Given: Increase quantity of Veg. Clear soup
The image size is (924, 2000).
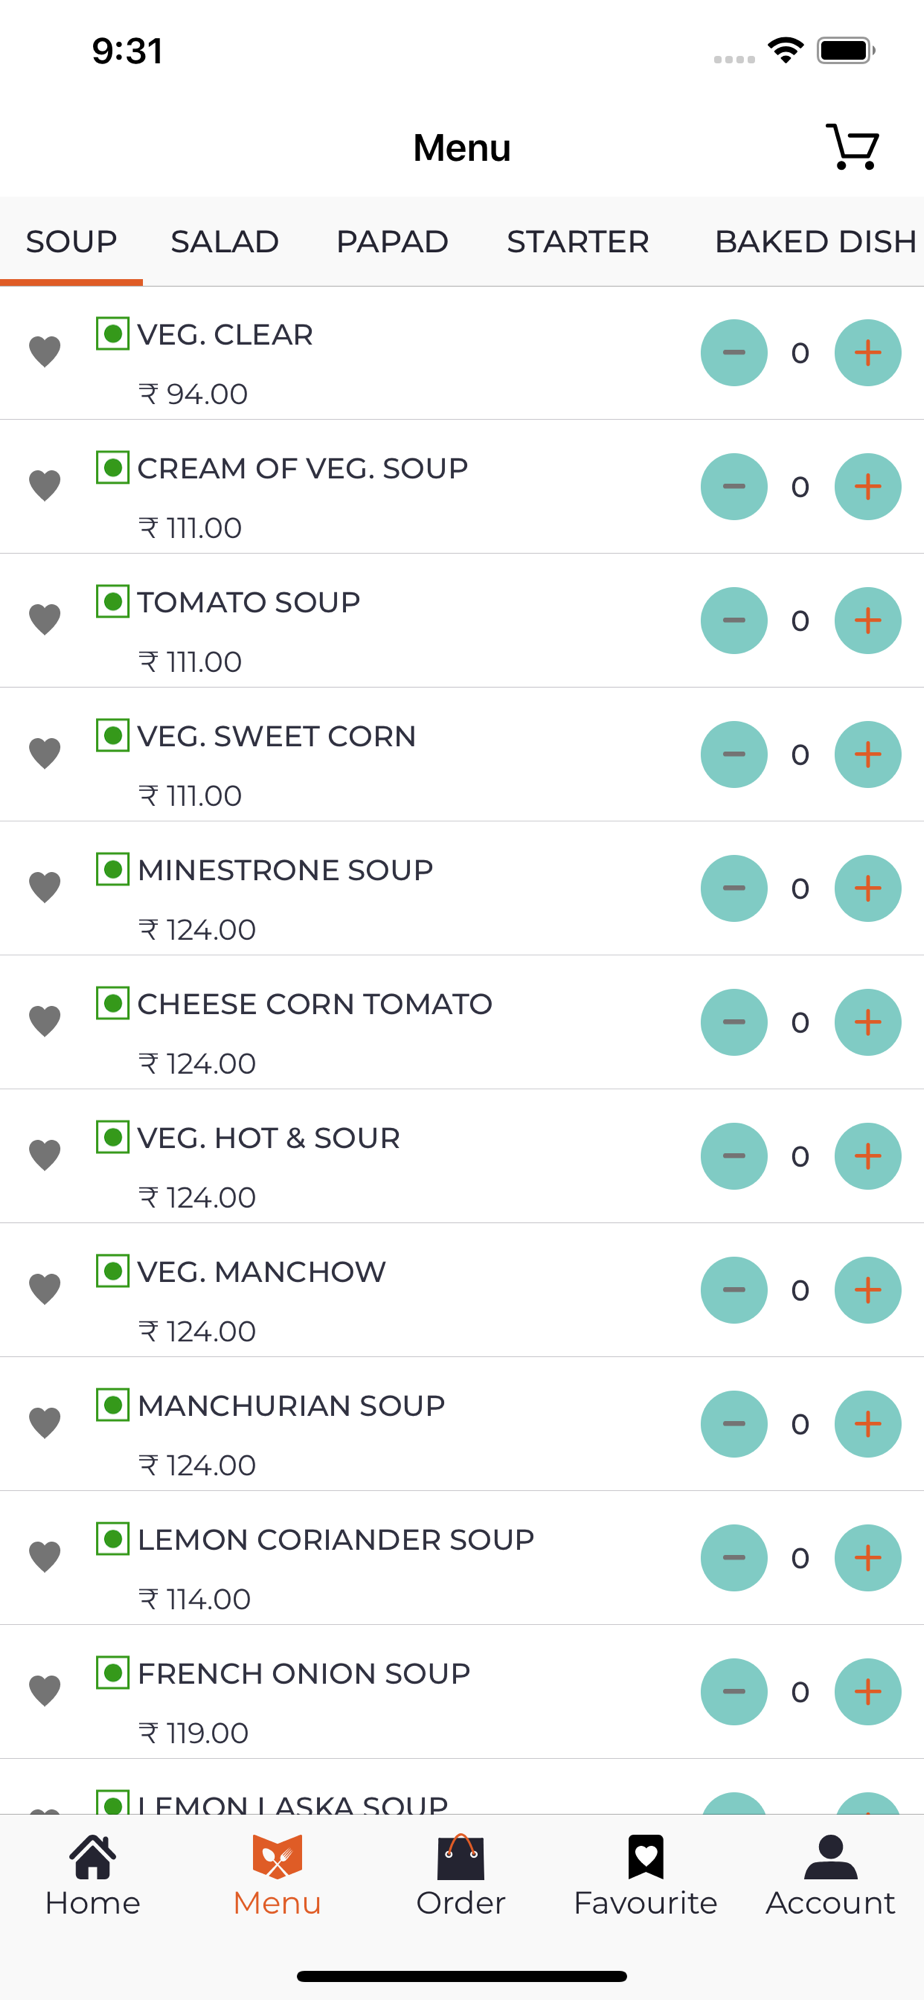Looking at the screenshot, I should pos(868,353).
